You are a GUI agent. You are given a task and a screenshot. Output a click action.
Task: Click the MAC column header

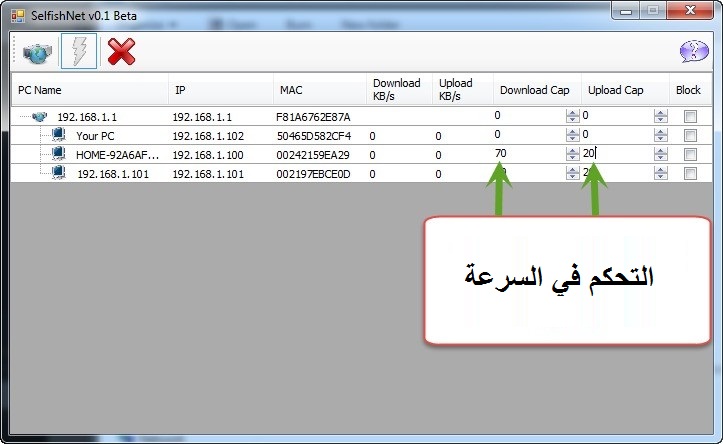318,90
